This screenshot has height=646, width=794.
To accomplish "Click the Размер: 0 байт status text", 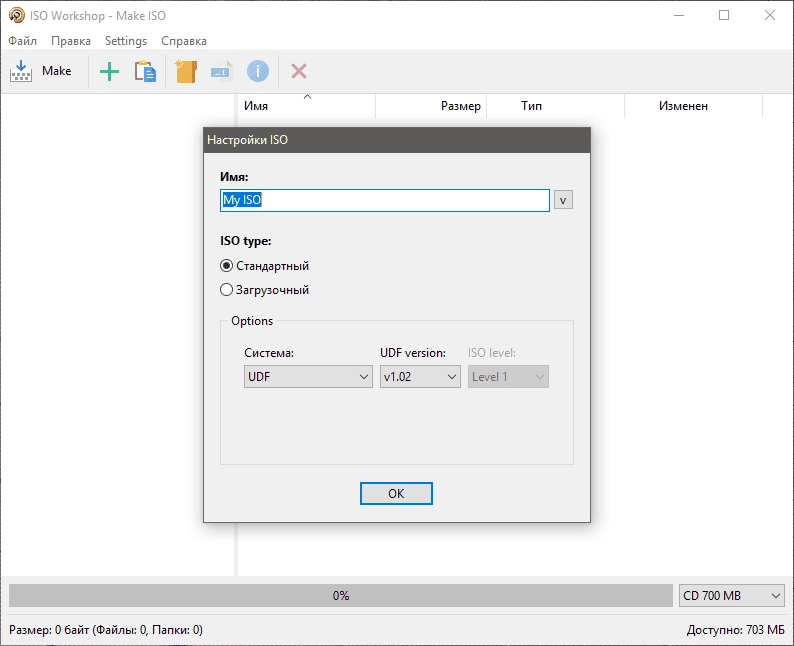I will (x=106, y=630).
